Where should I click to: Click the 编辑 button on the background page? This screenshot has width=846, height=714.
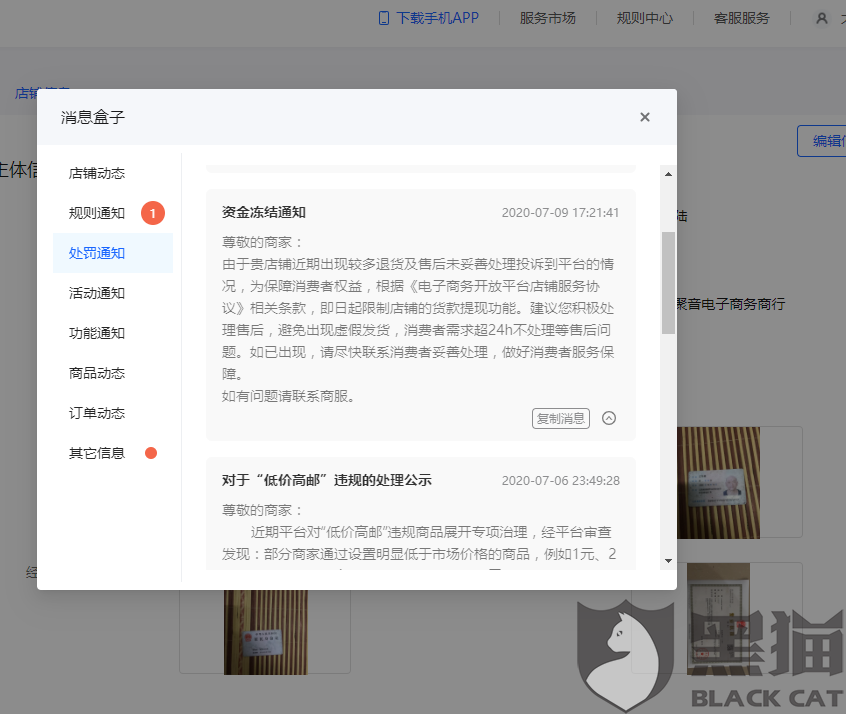pyautogui.click(x=822, y=141)
